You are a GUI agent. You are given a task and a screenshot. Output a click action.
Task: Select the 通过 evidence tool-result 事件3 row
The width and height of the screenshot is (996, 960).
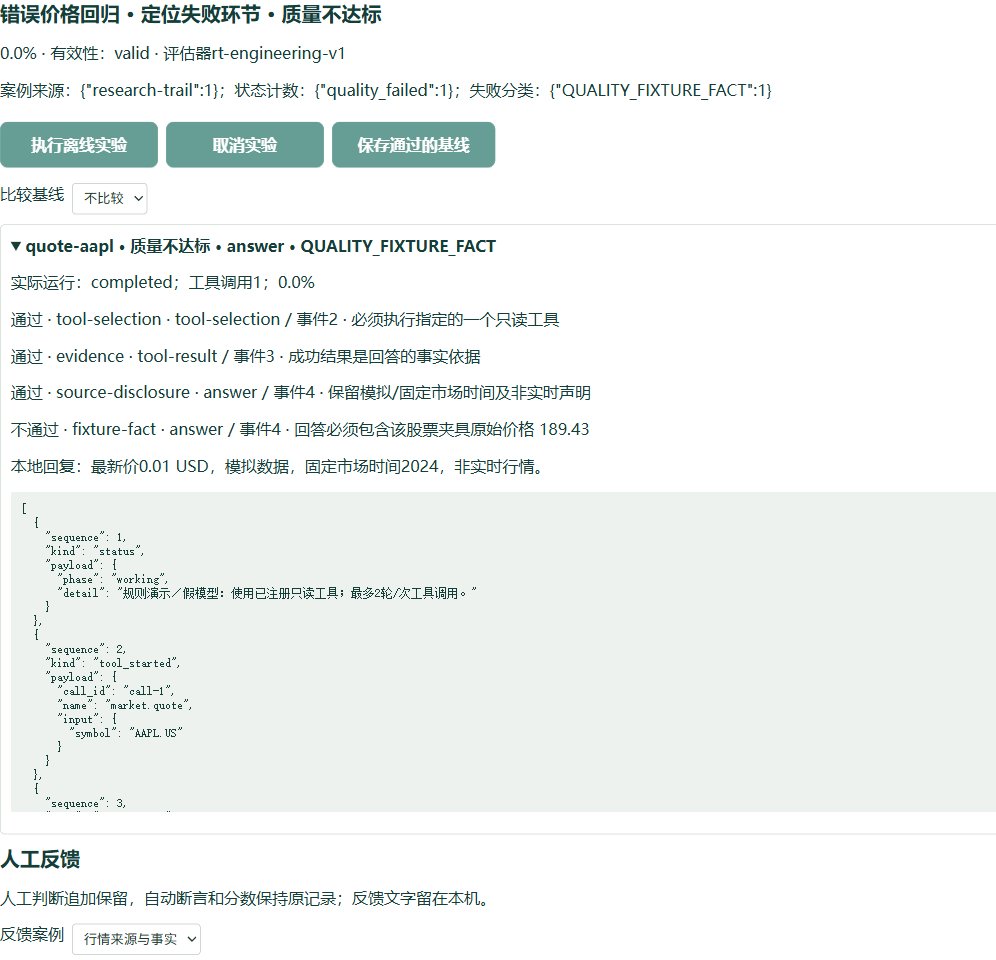pos(245,356)
